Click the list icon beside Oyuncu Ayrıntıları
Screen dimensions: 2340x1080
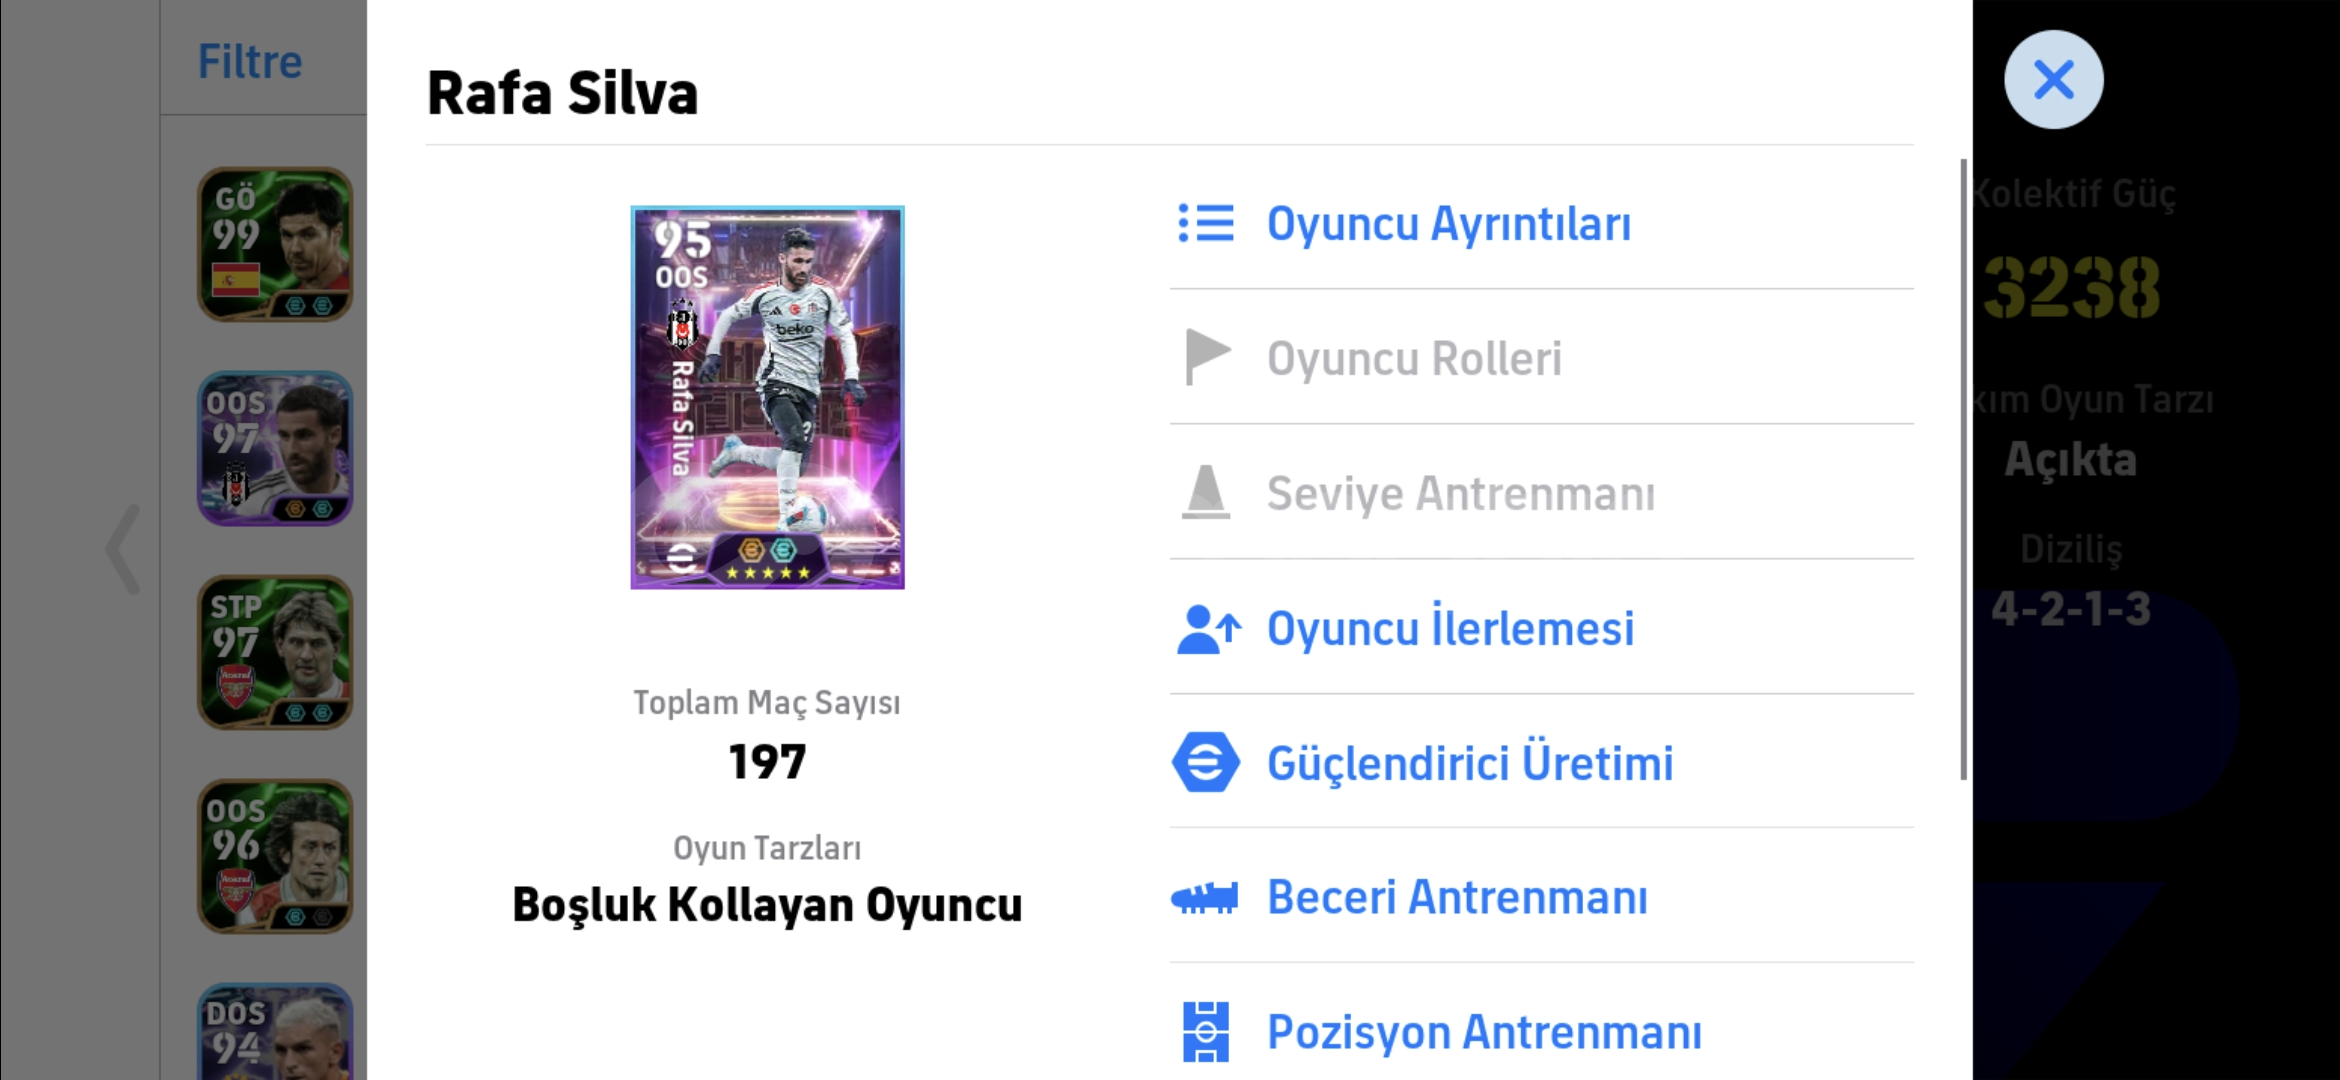pos(1206,223)
